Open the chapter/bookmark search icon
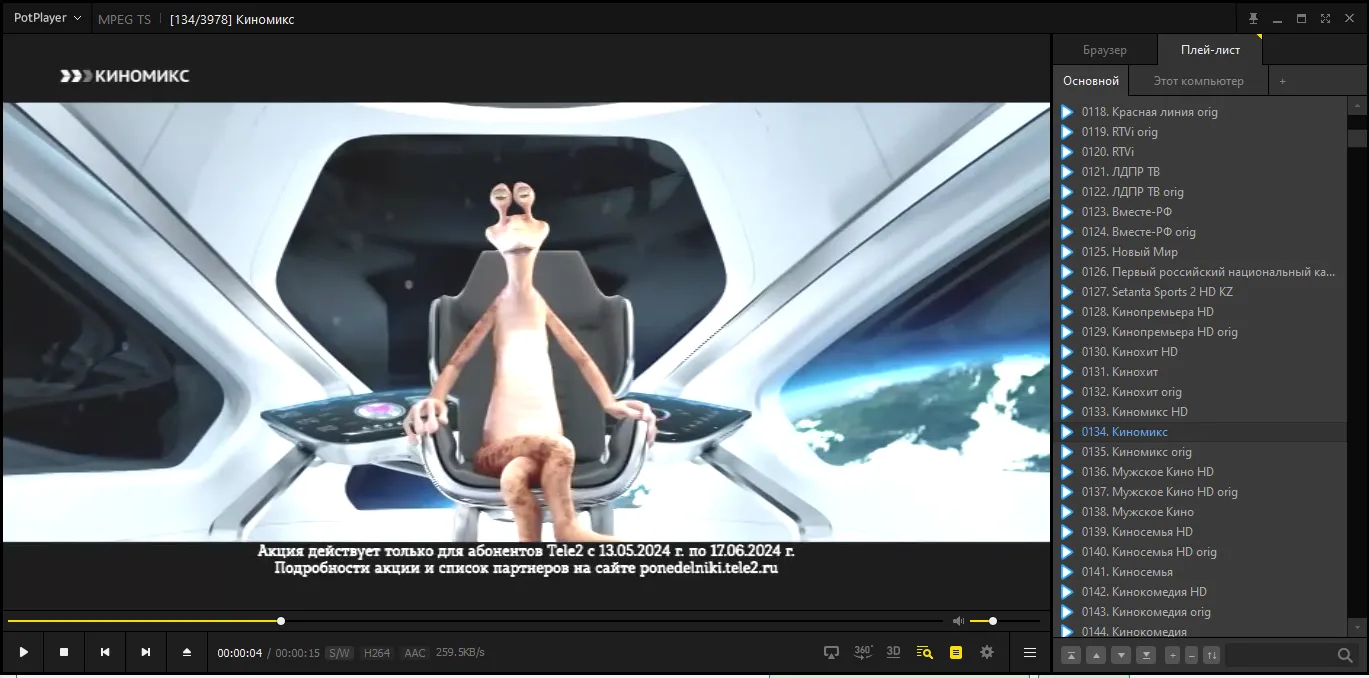This screenshot has height=678, width=1369. 924,652
